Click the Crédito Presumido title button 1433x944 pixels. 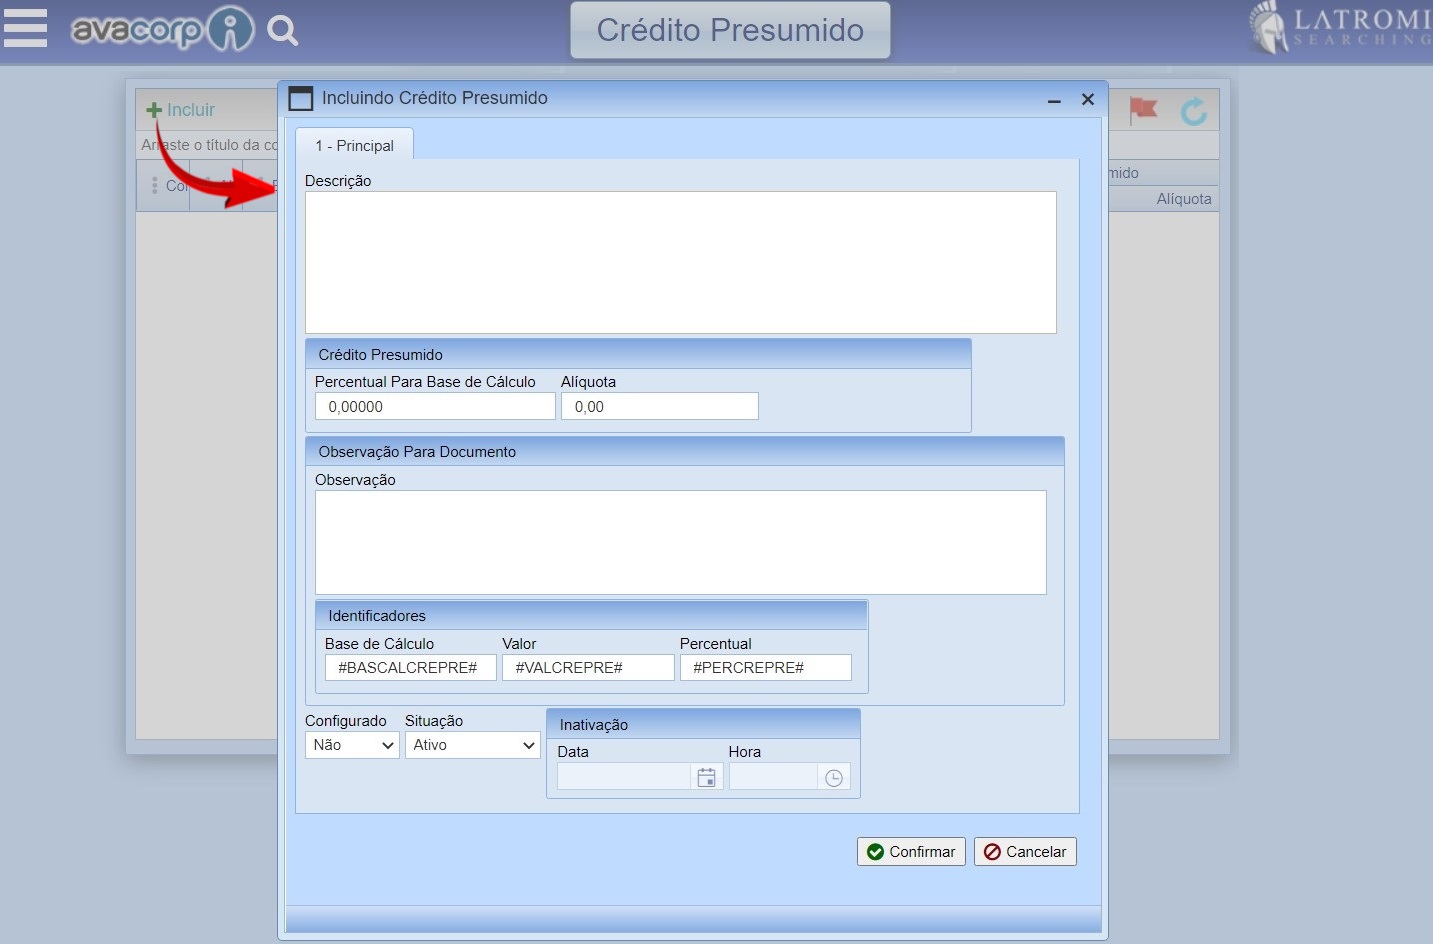point(730,30)
